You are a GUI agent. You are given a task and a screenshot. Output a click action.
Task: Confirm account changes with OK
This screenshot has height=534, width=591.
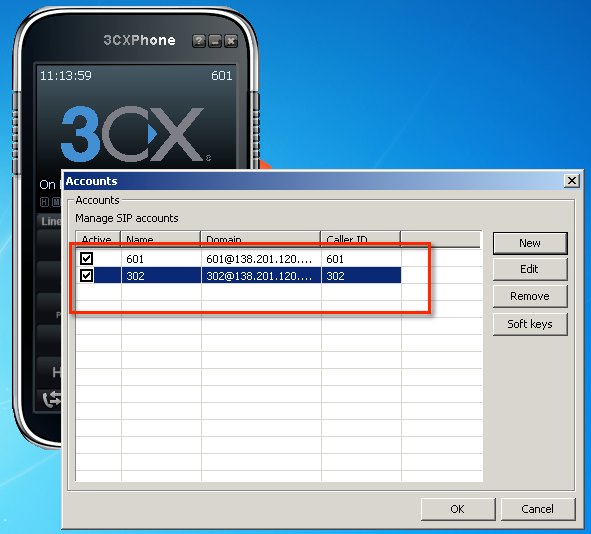click(458, 509)
